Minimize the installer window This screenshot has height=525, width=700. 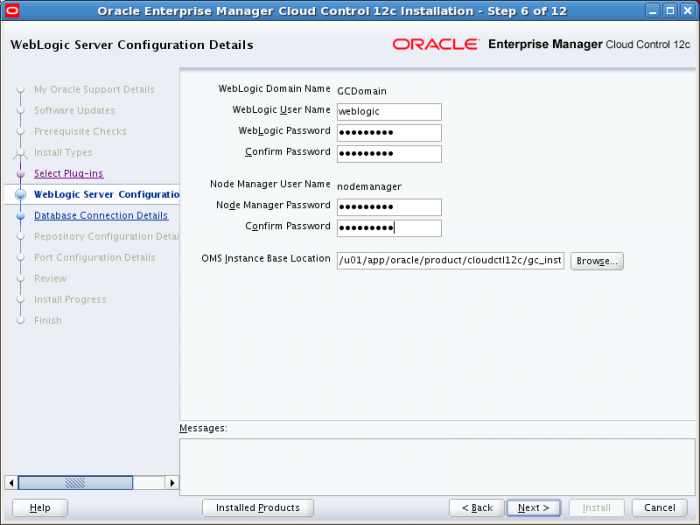click(652, 10)
